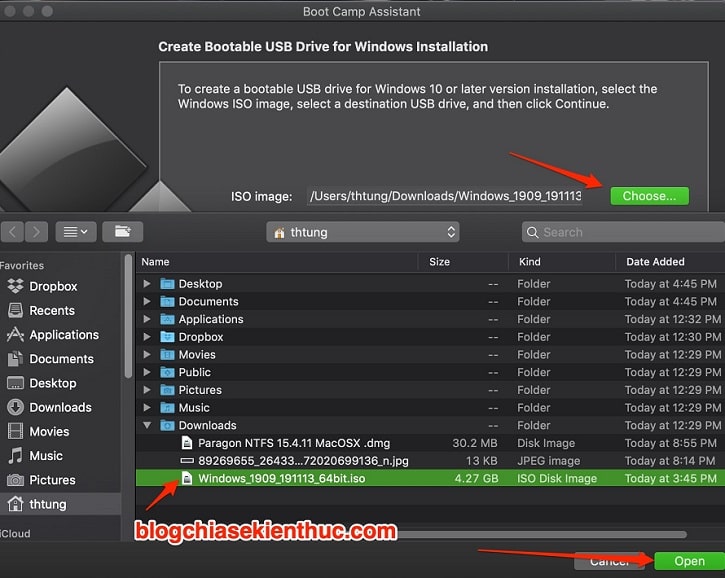Sort by the Size column header
This screenshot has width=725, height=578.
coord(439,262)
